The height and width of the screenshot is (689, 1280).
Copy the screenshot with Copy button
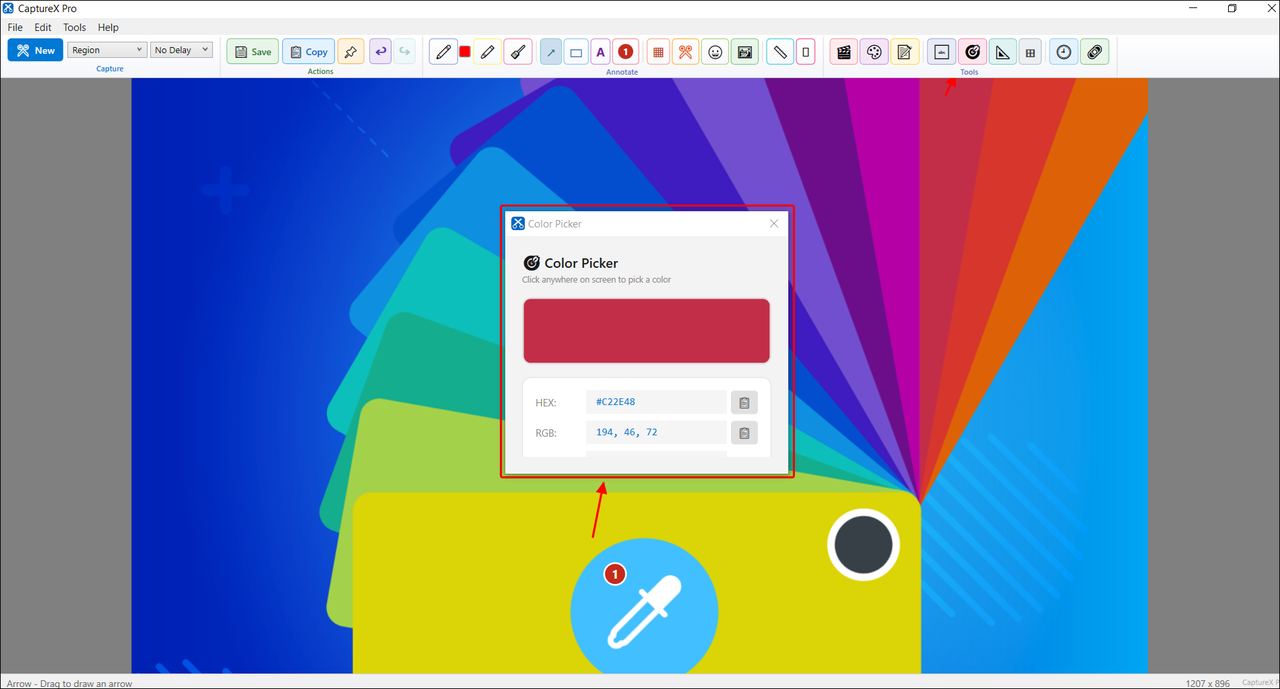[308, 52]
